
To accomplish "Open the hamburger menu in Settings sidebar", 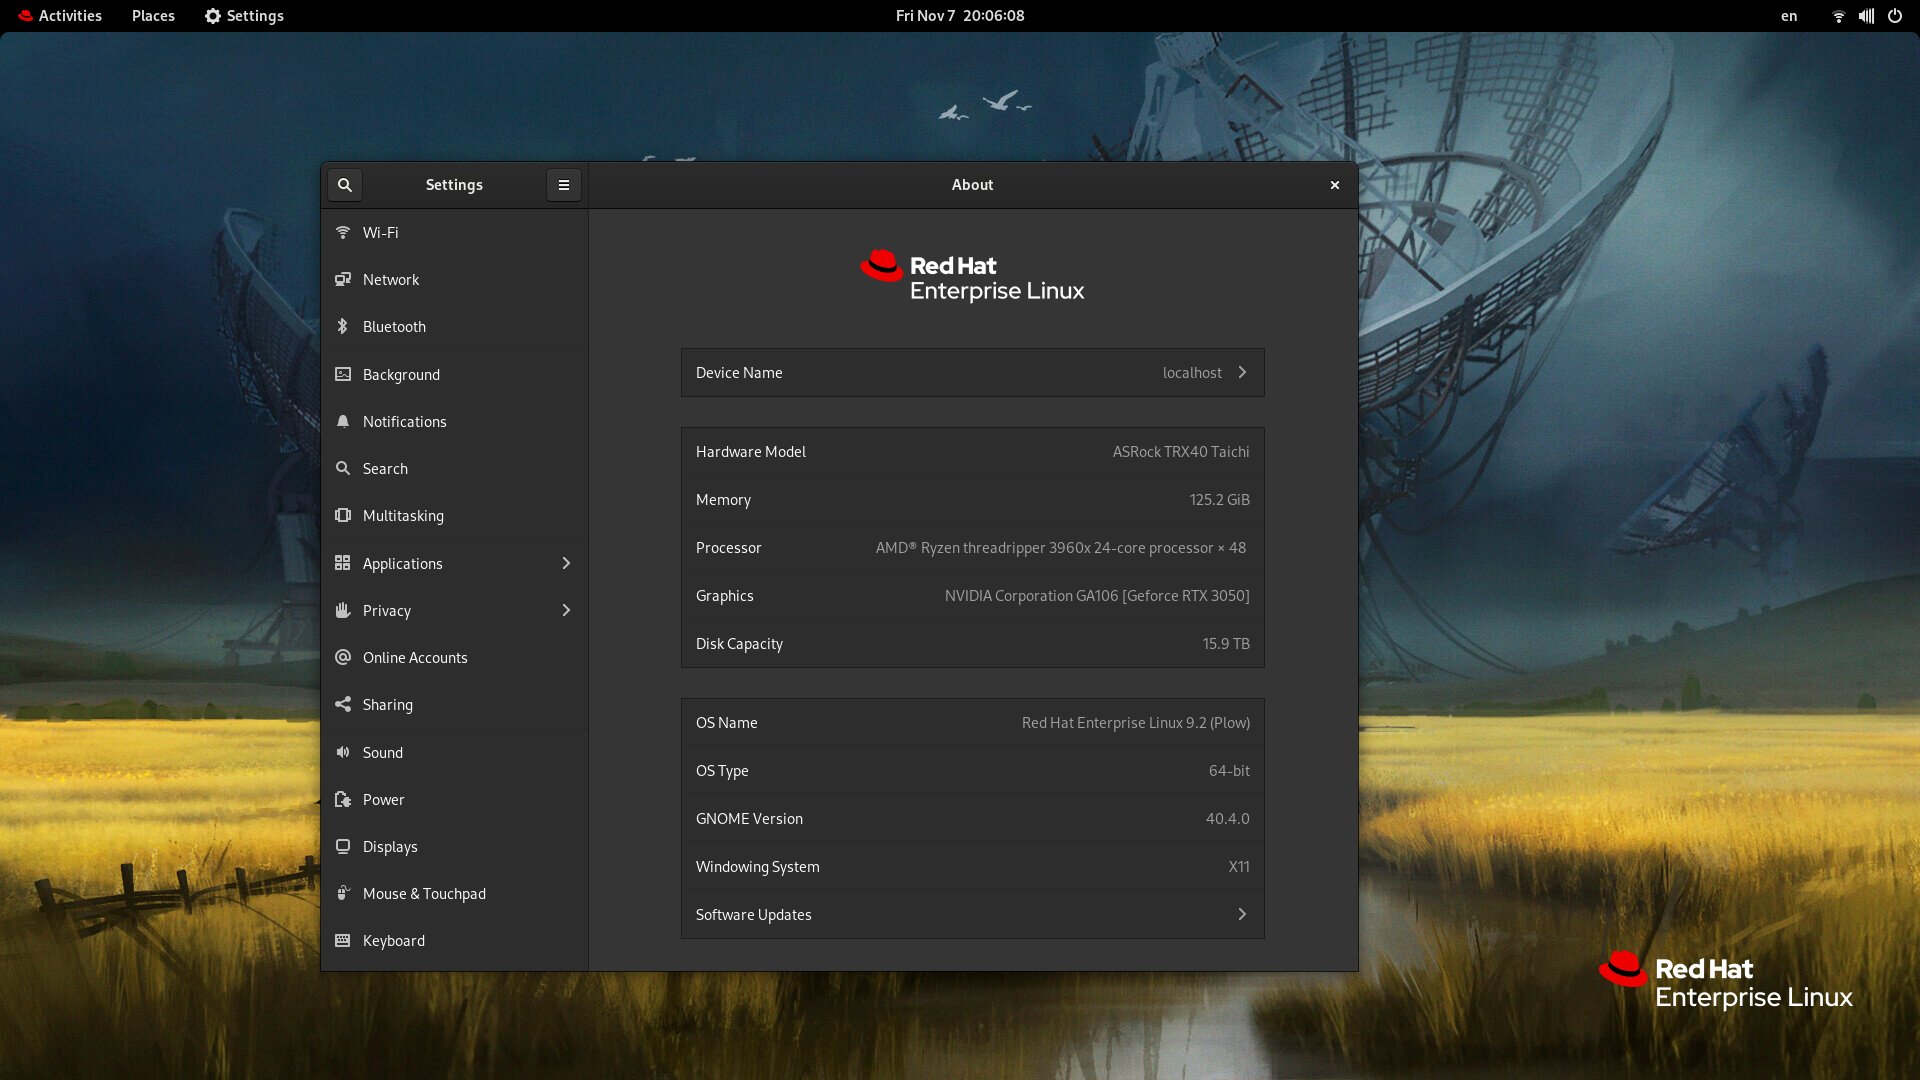I will (564, 185).
